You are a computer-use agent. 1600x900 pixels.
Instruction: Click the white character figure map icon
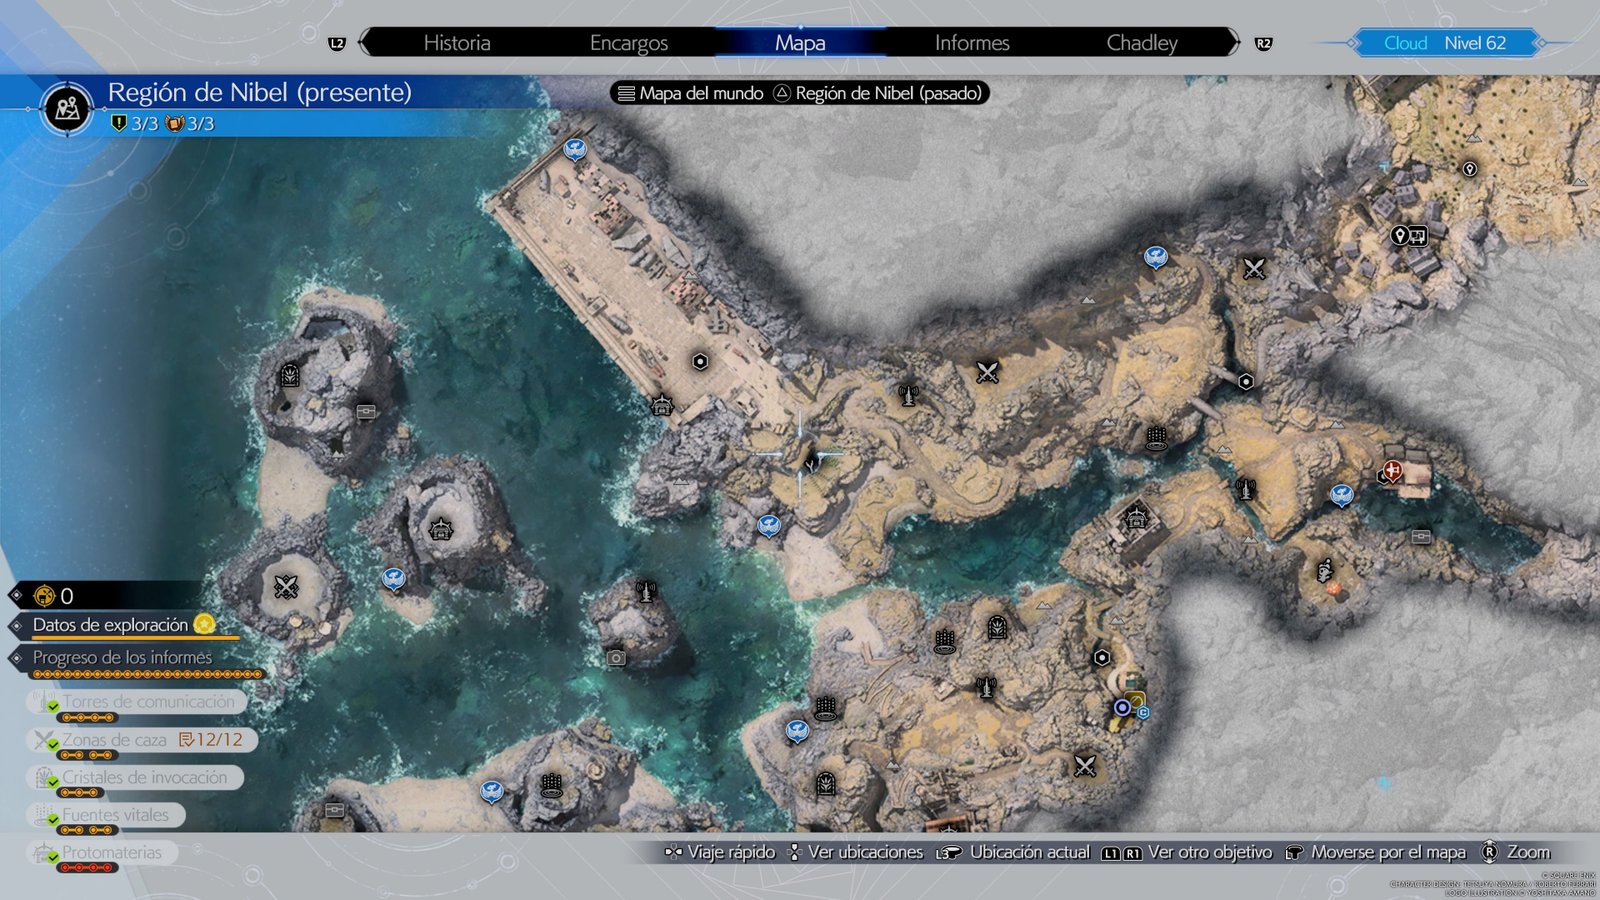[1324, 571]
